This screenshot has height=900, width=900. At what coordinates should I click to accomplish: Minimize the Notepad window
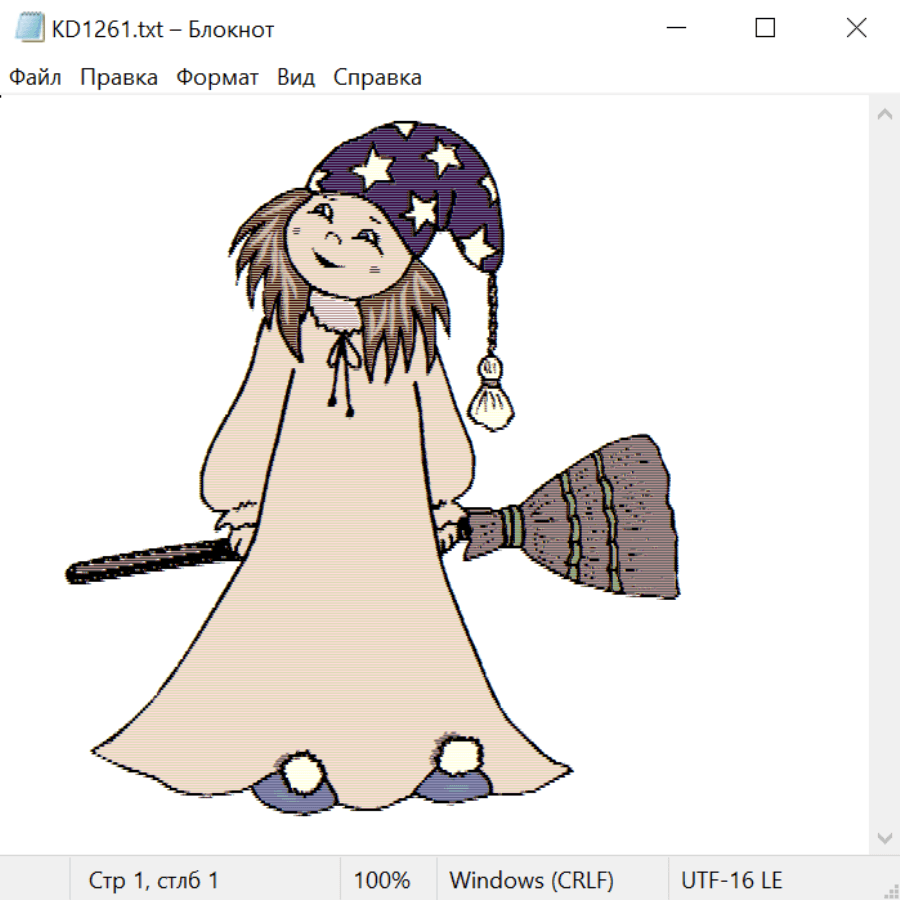[x=675, y=29]
